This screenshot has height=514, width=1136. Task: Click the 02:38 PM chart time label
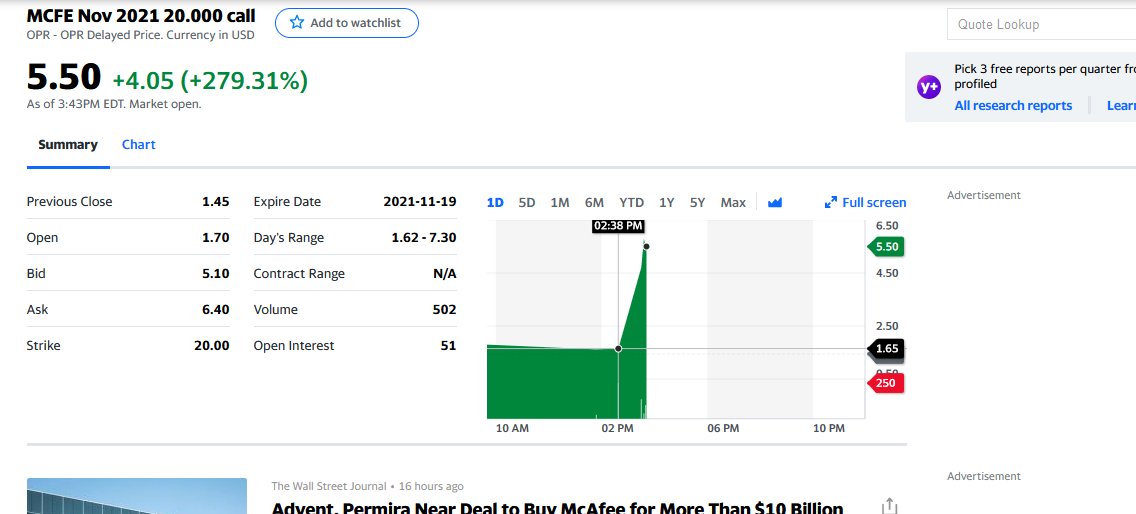(x=618, y=225)
